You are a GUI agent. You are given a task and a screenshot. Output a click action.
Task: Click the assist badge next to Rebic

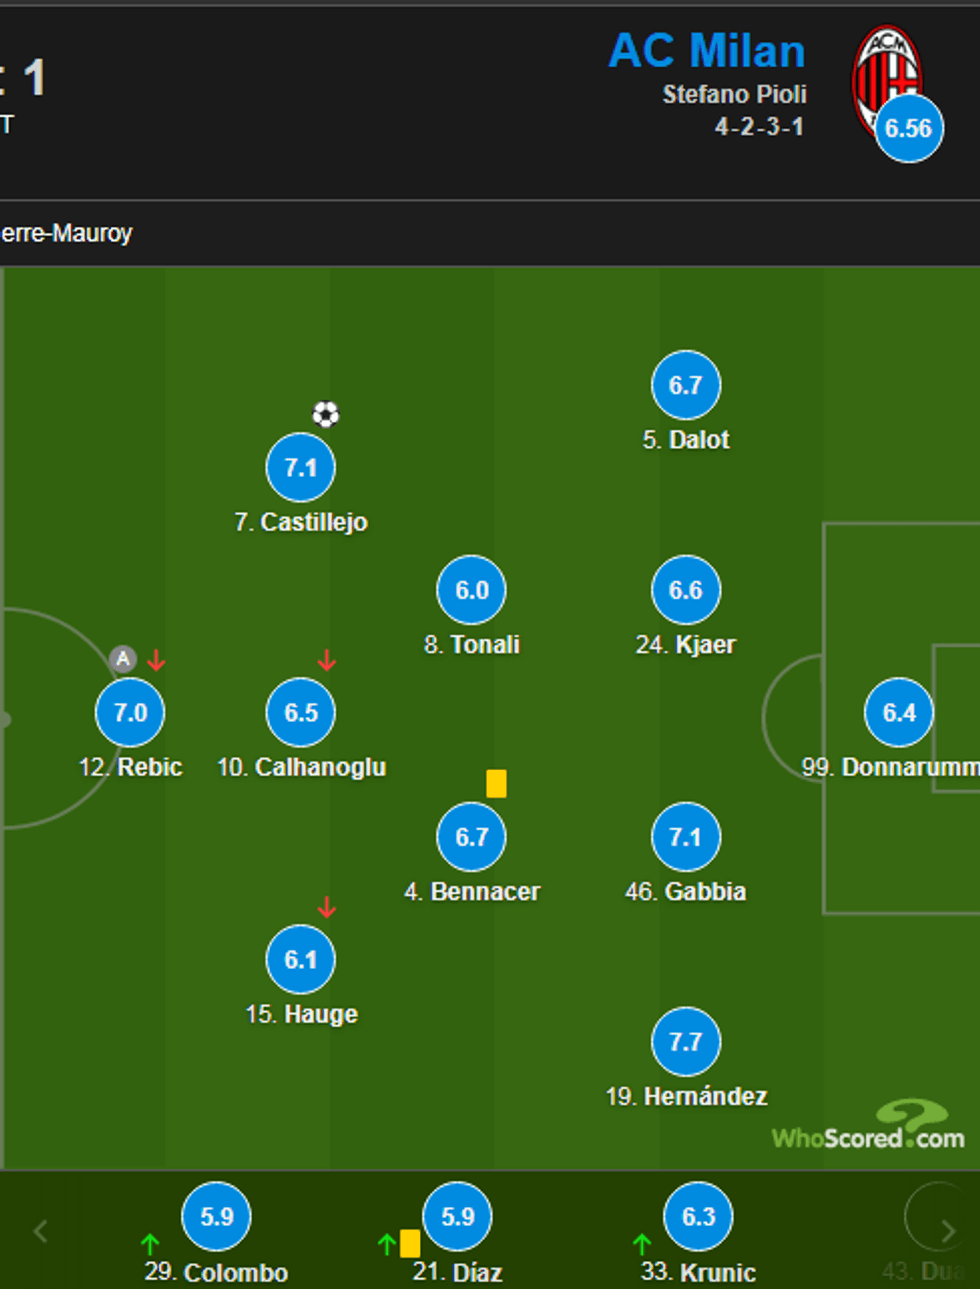coord(122,659)
